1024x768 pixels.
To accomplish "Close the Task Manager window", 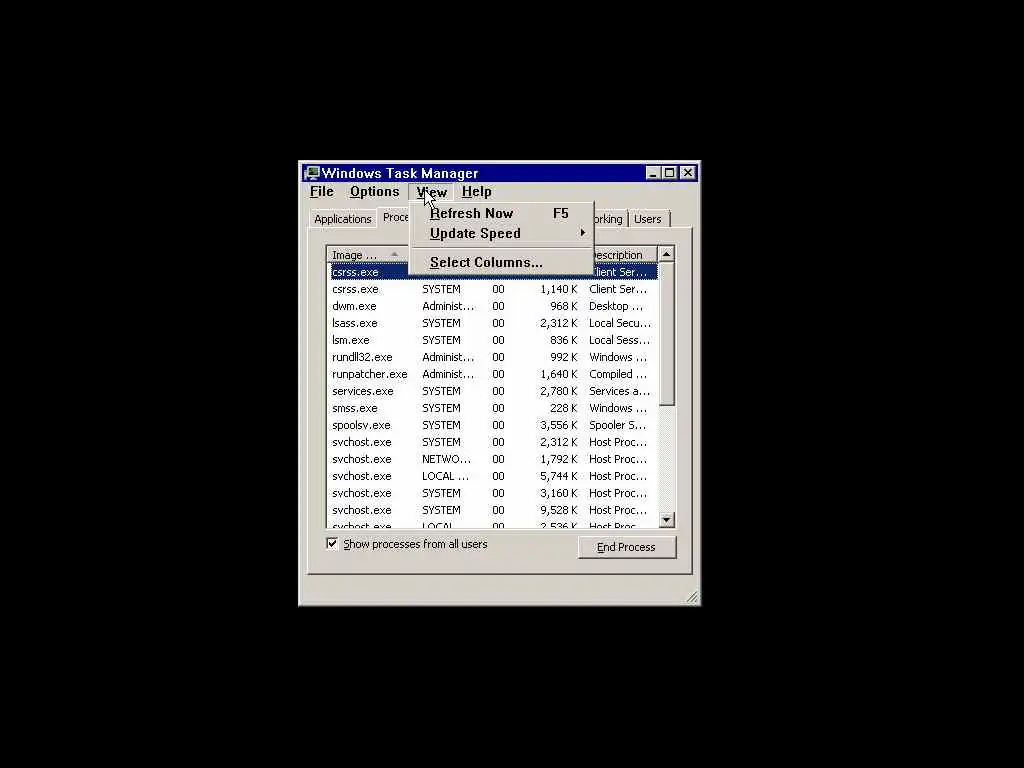I will pos(688,173).
